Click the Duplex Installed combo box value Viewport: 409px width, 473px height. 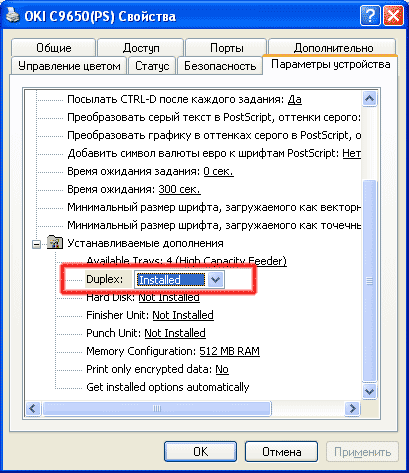click(171, 280)
